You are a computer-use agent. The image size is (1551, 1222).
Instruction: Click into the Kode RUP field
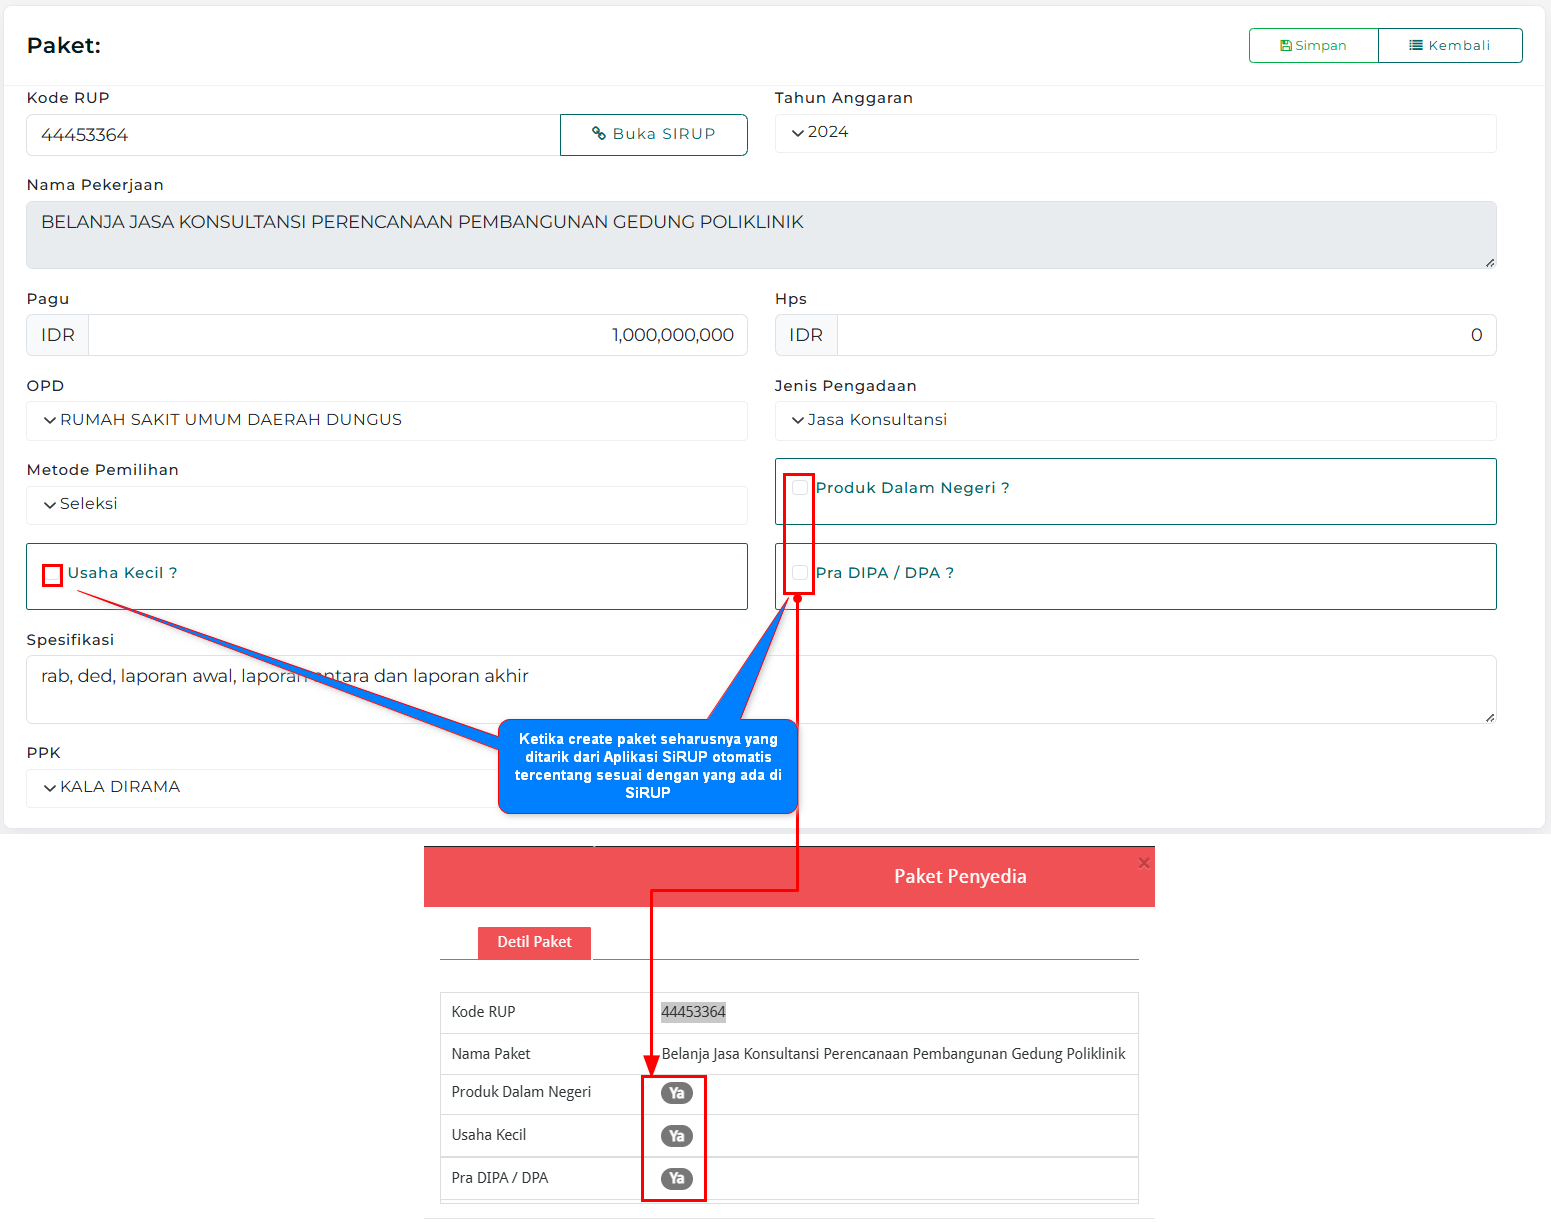(292, 135)
